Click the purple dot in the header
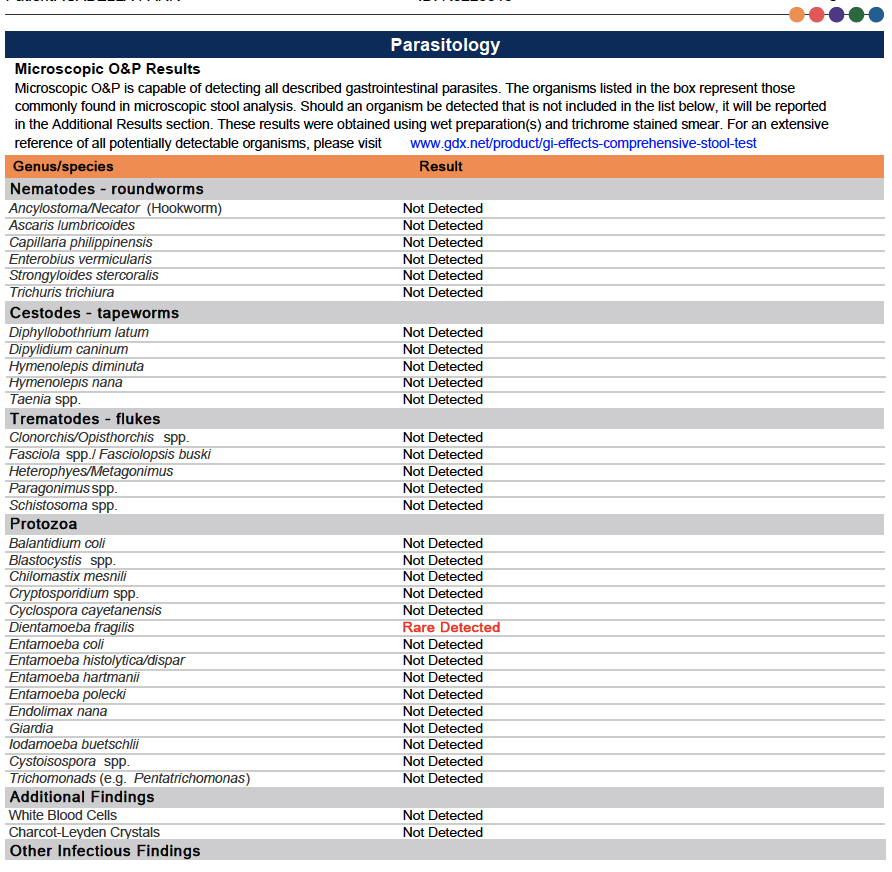 837,14
